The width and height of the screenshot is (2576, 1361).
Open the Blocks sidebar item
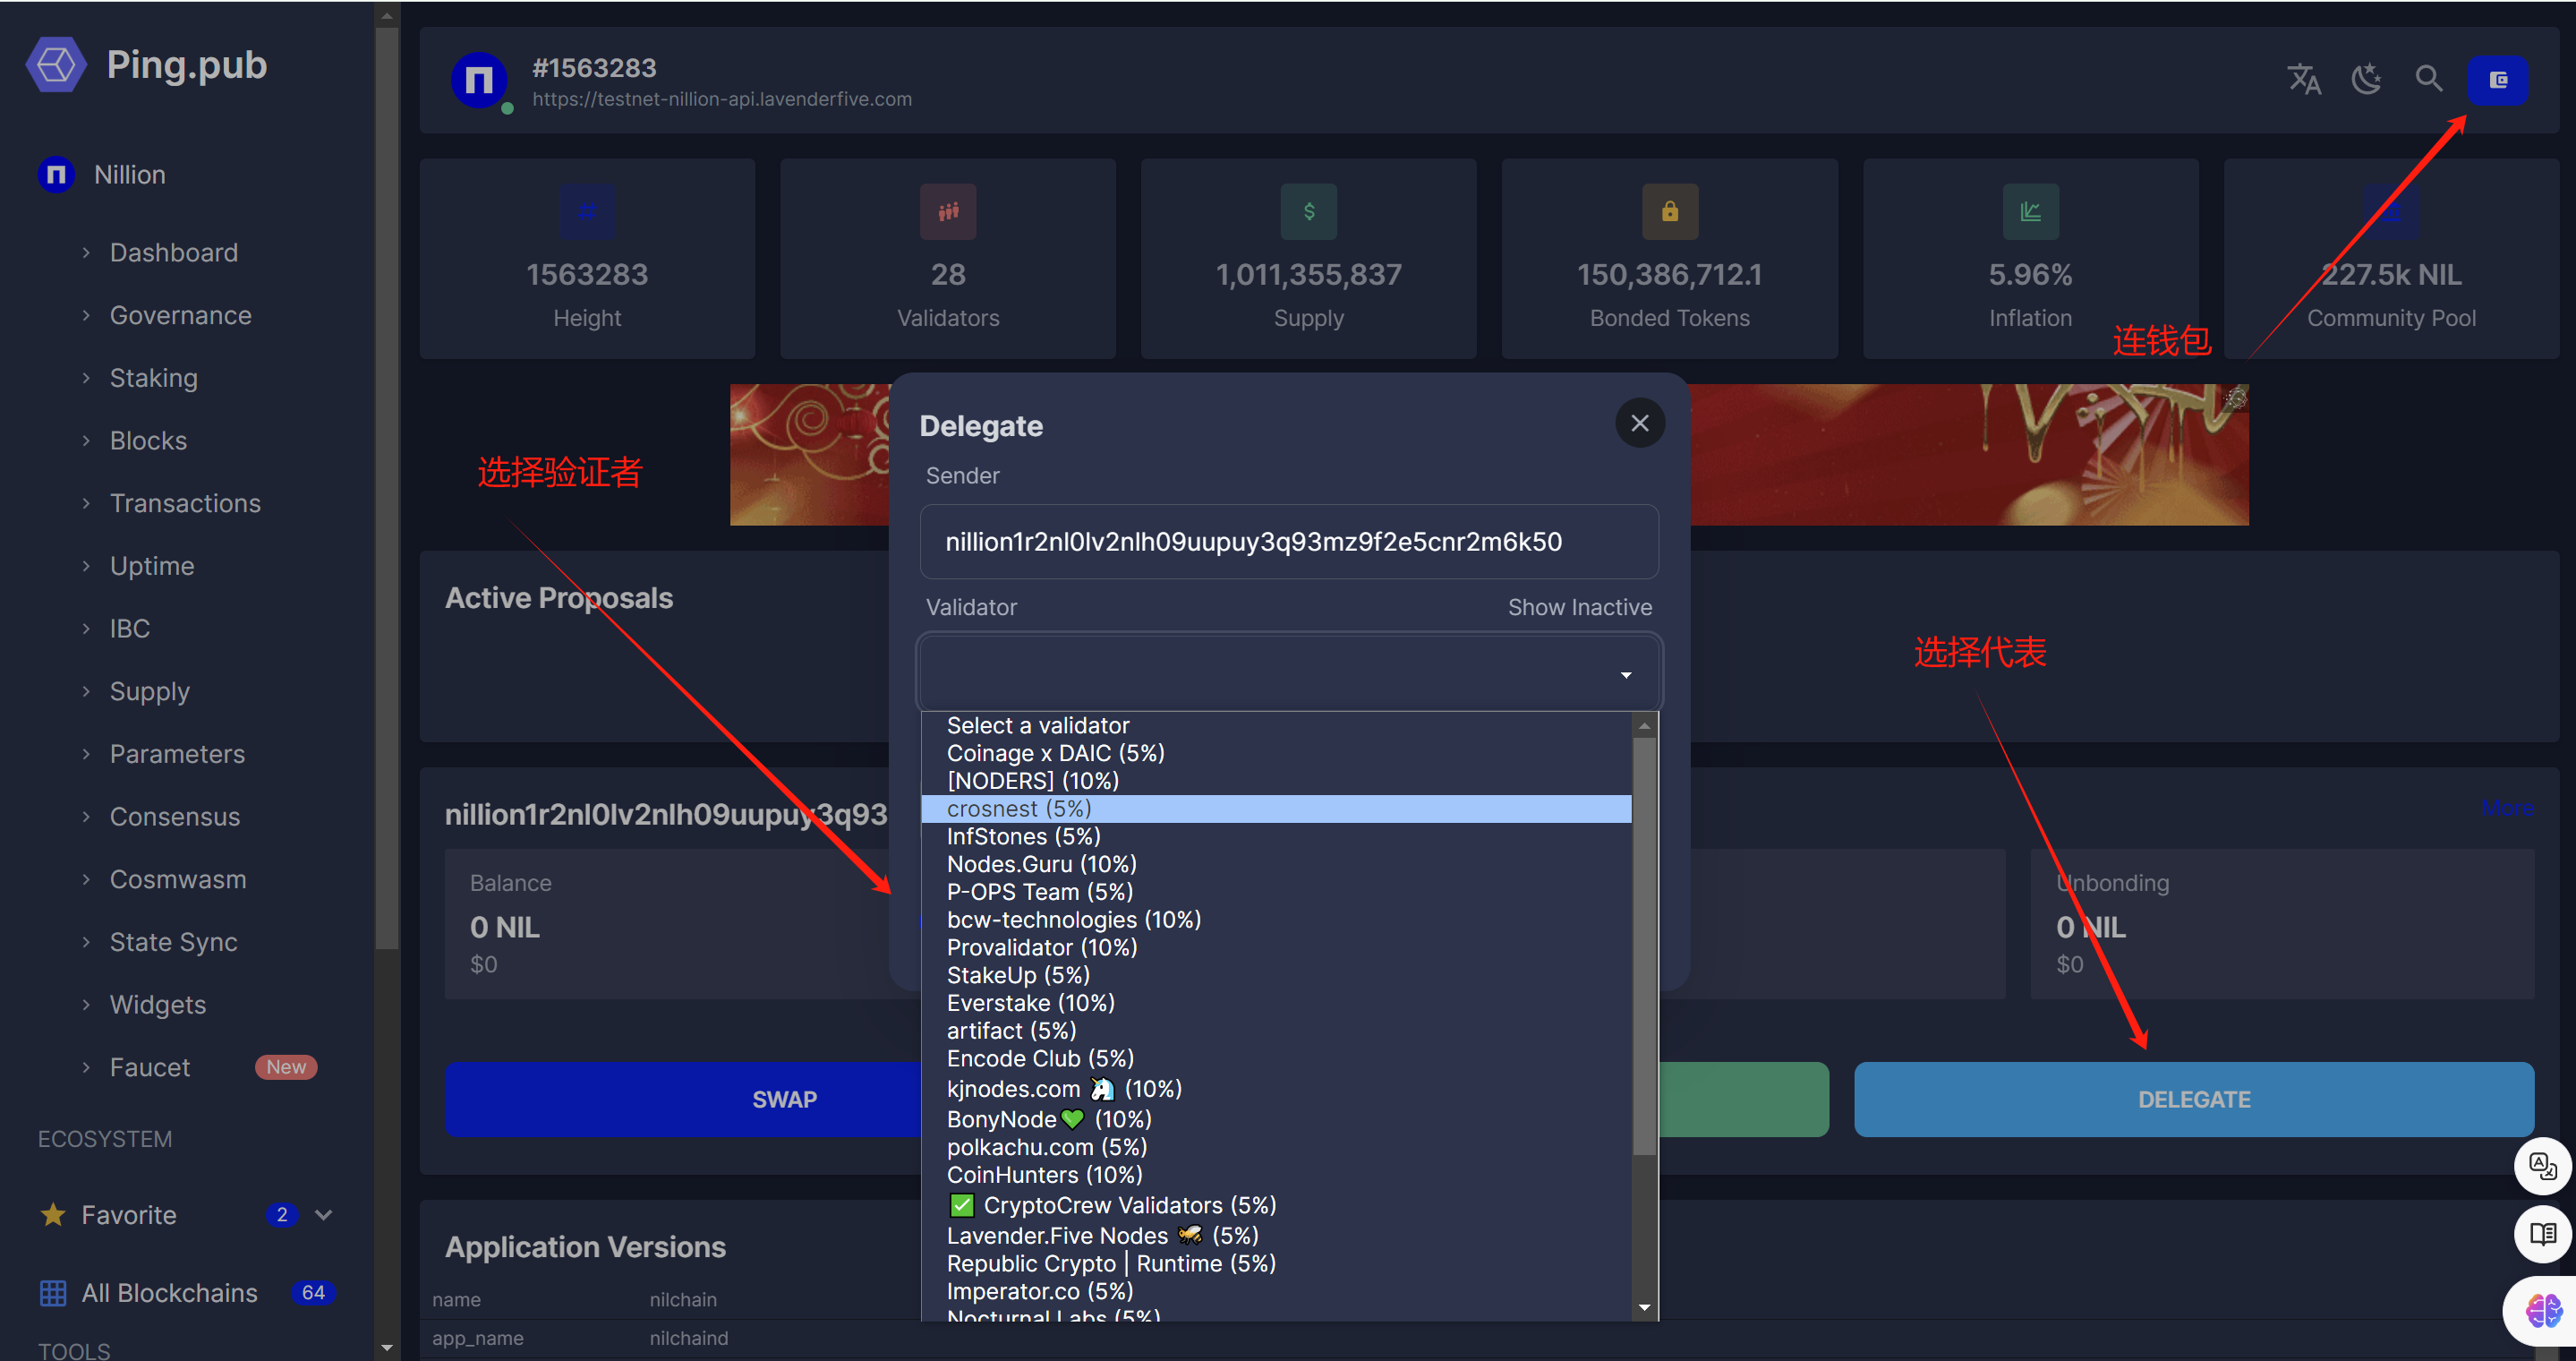[148, 440]
